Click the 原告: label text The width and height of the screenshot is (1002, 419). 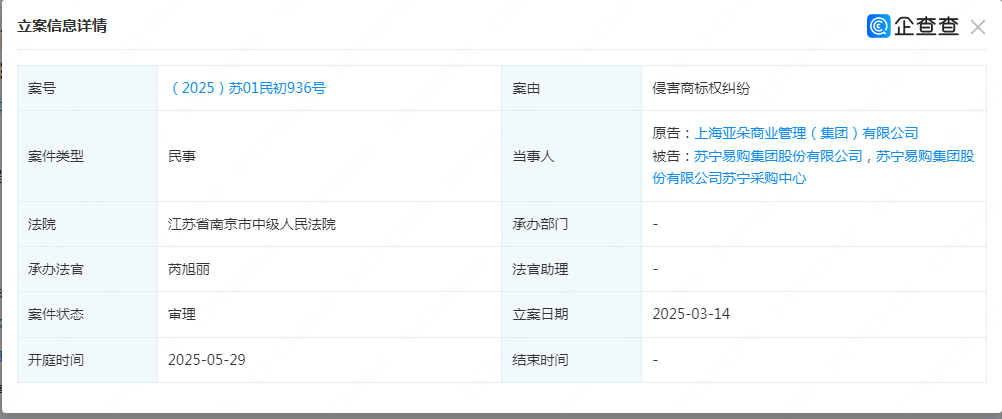tap(673, 133)
